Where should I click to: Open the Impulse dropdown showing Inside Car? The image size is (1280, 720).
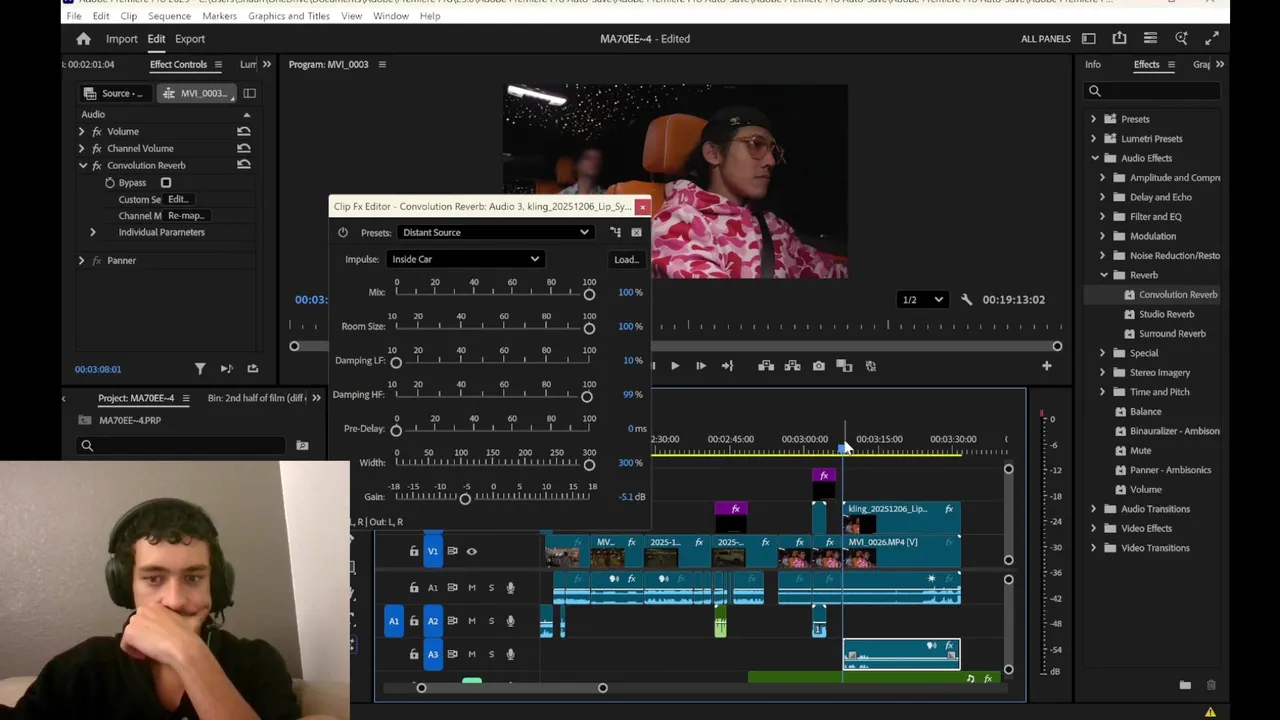pyautogui.click(x=465, y=259)
